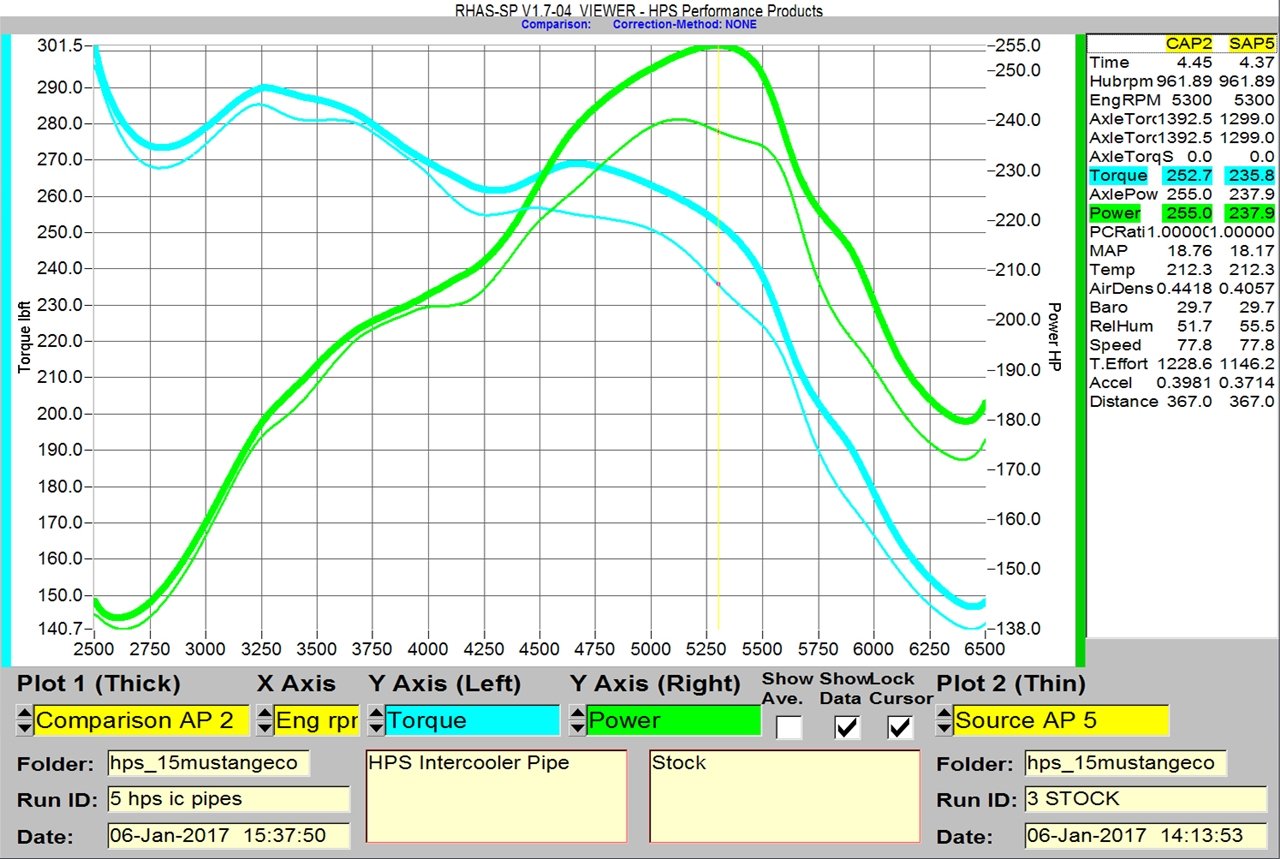Click the Hubrpm row in data table
This screenshot has width=1280, height=859.
[x=1181, y=81]
